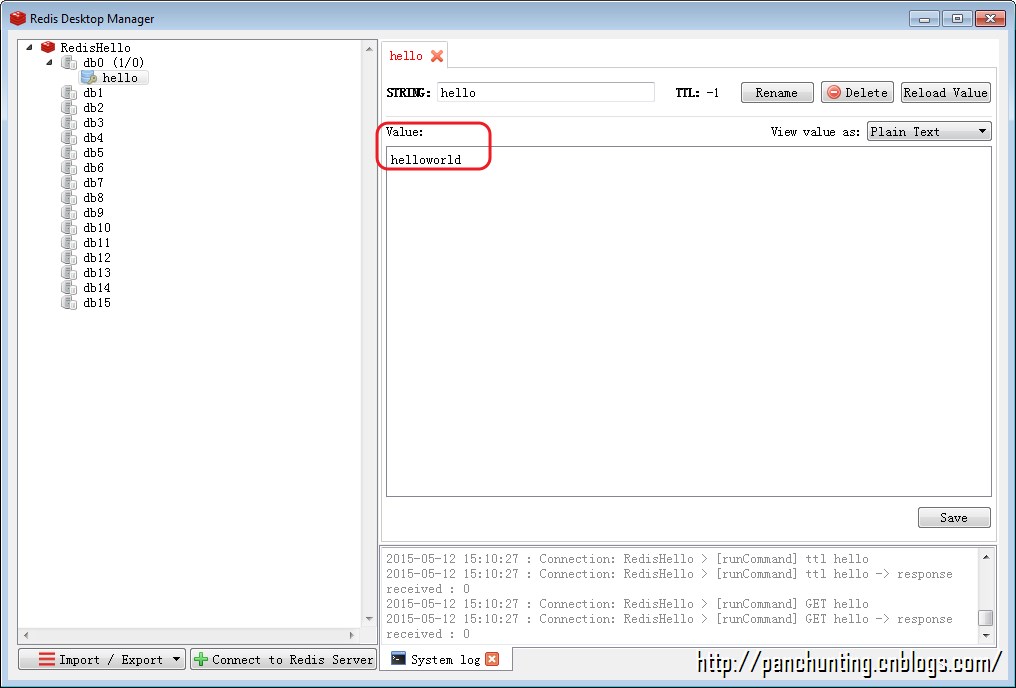Click the RedisHello connection cube icon
The image size is (1016, 688).
coord(48,47)
